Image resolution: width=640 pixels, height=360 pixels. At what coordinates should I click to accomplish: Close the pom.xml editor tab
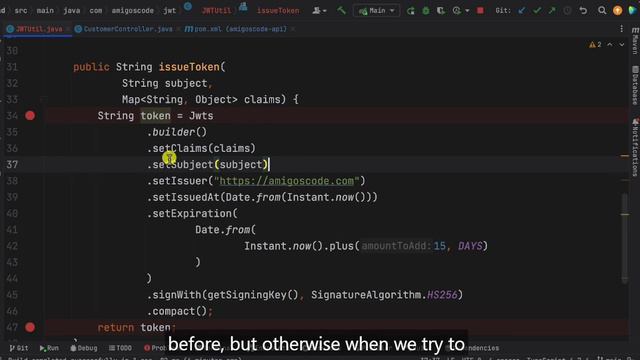(293, 29)
